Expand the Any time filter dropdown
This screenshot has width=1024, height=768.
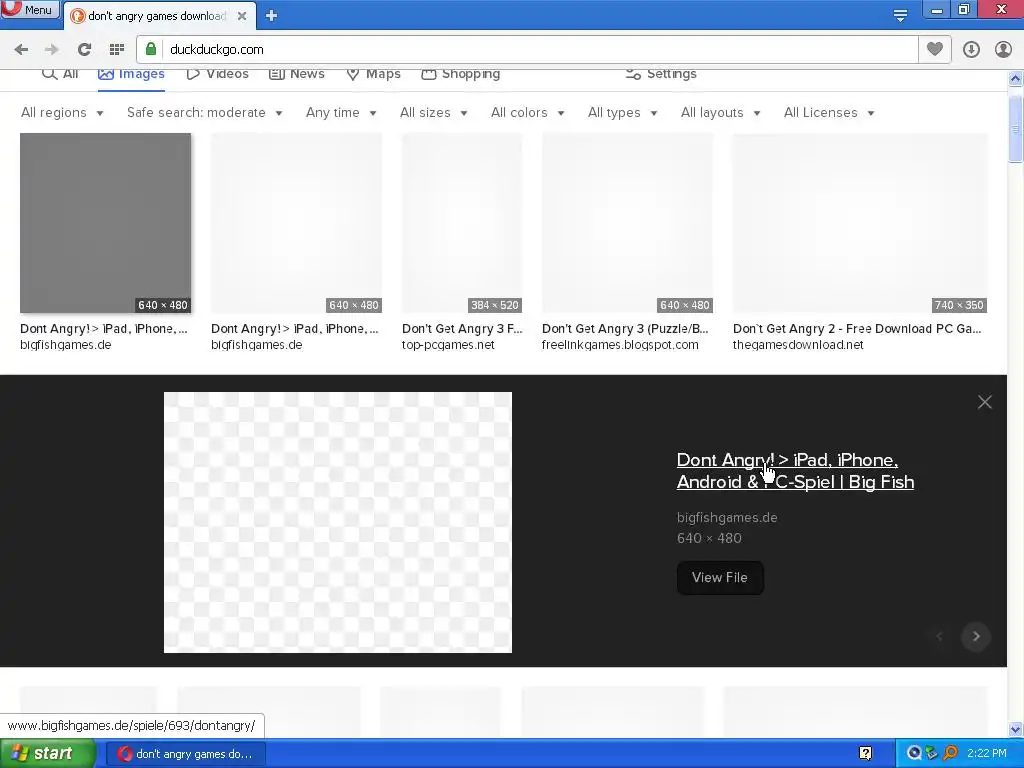pyautogui.click(x=341, y=113)
